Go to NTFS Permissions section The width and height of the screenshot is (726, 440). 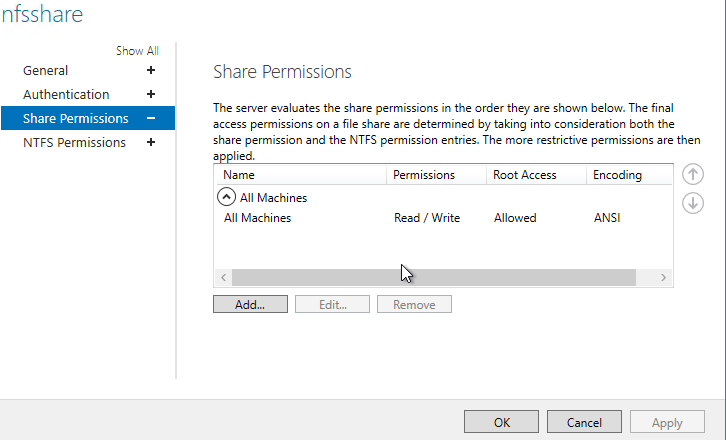tap(74, 142)
